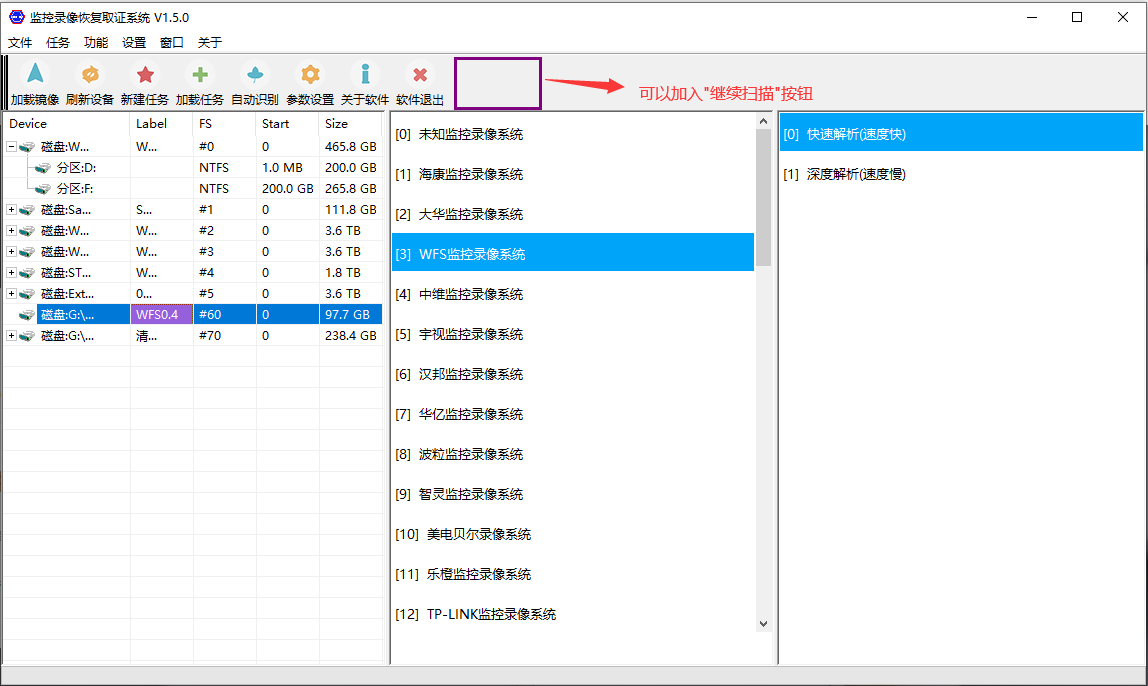The height and width of the screenshot is (686, 1148).
Task: Open 参数设置 gear icon
Action: click(310, 76)
